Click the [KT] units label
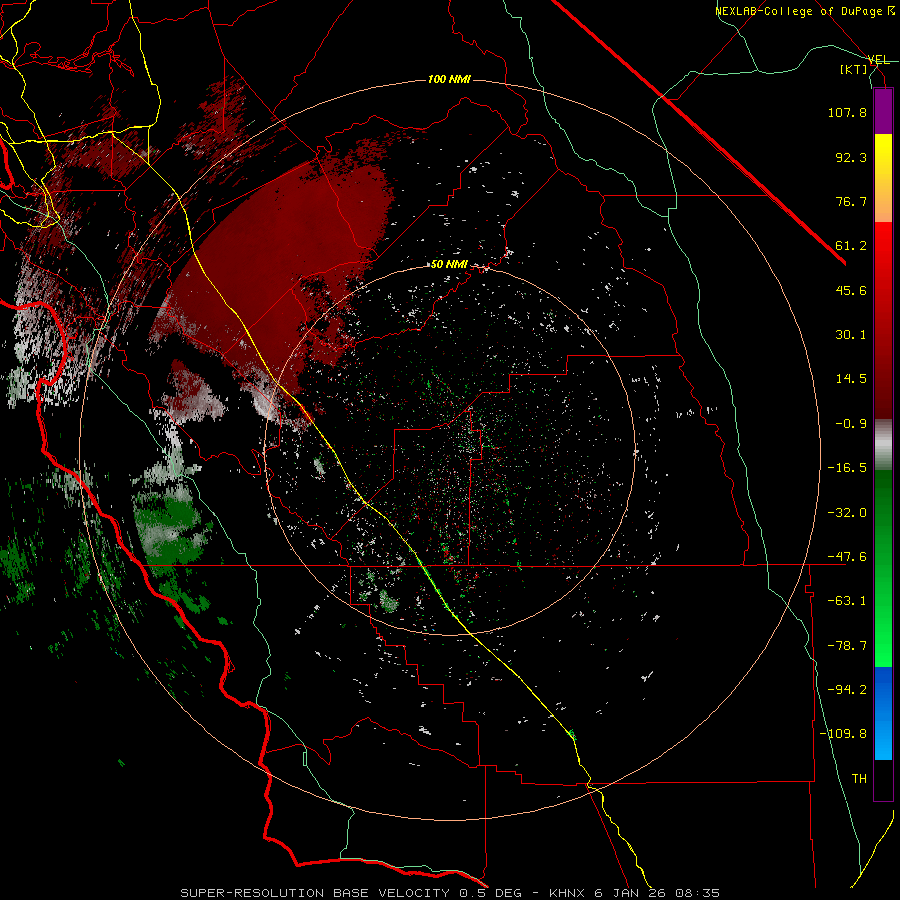The height and width of the screenshot is (900, 900). [854, 69]
